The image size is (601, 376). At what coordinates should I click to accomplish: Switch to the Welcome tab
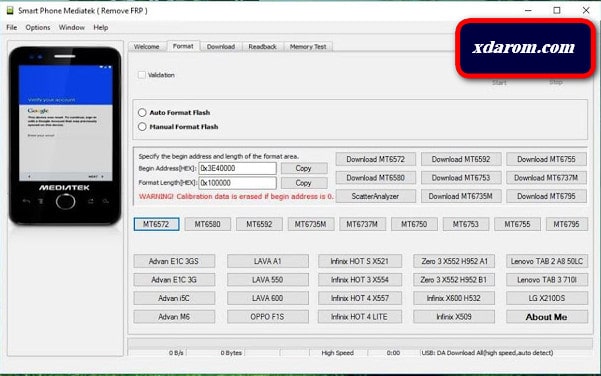[x=146, y=47]
